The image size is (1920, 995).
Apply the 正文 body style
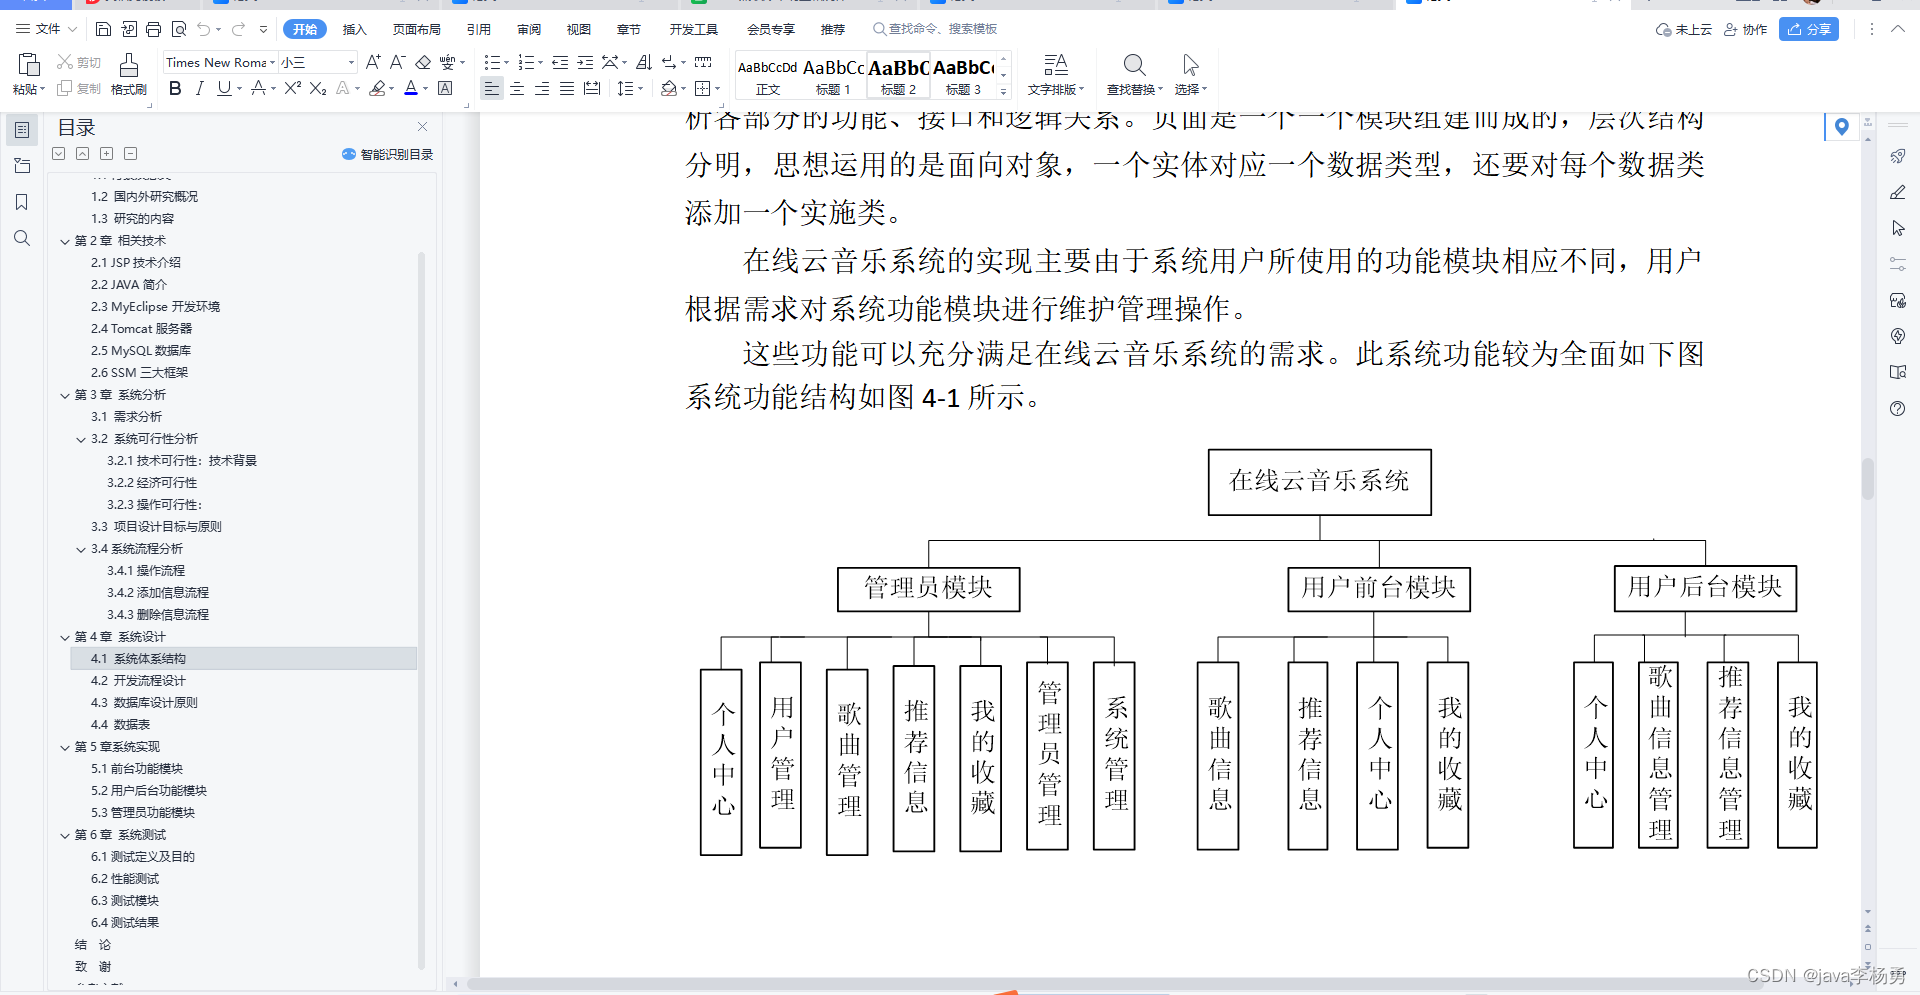(x=768, y=76)
